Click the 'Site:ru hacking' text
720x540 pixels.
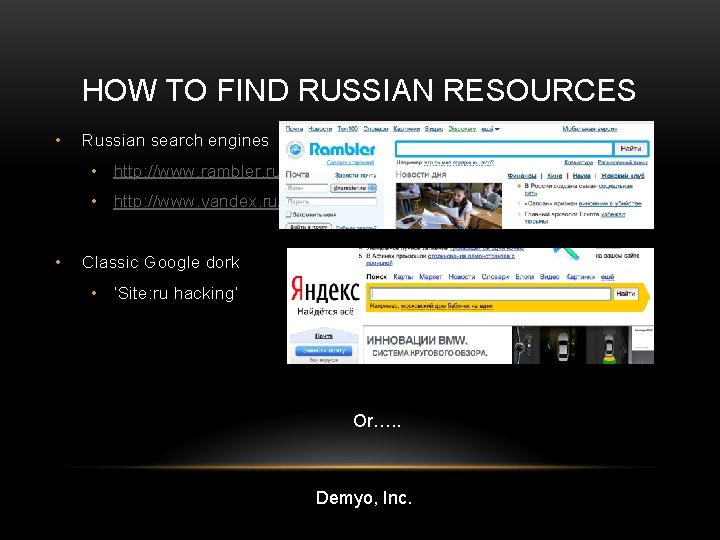pos(176,293)
